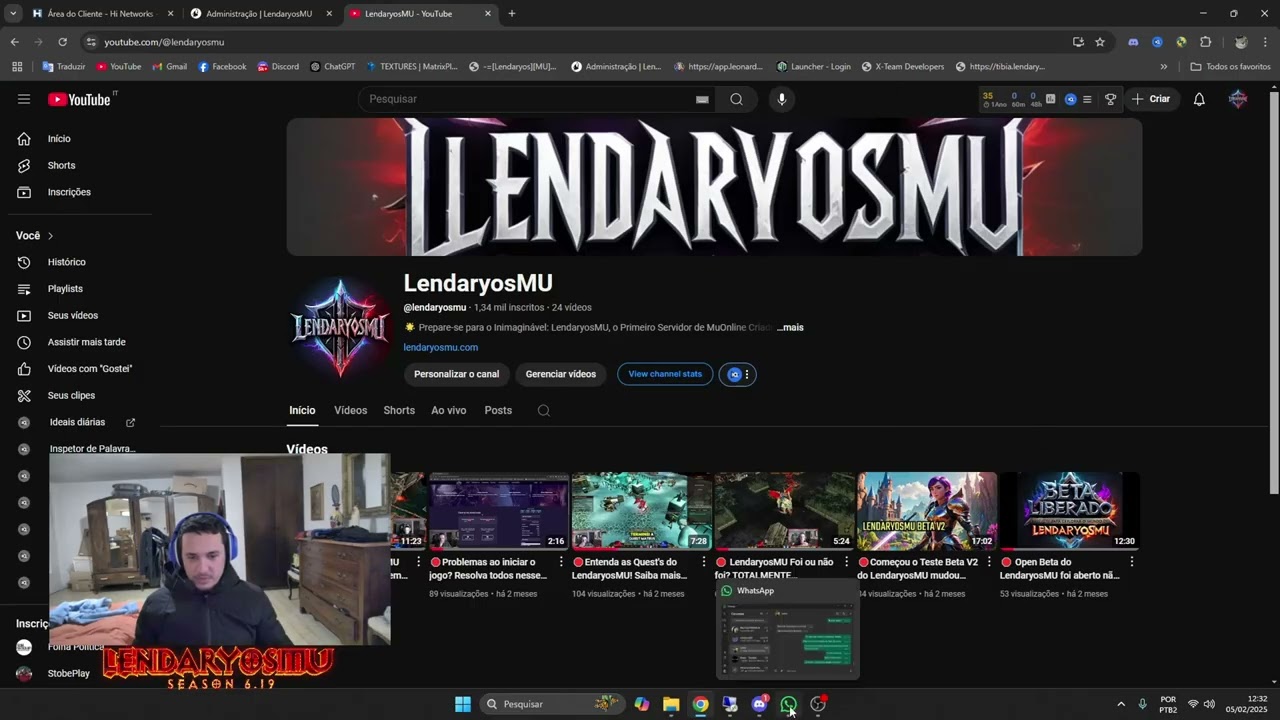
Task: Click the YouTube search input field
Action: [530, 99]
